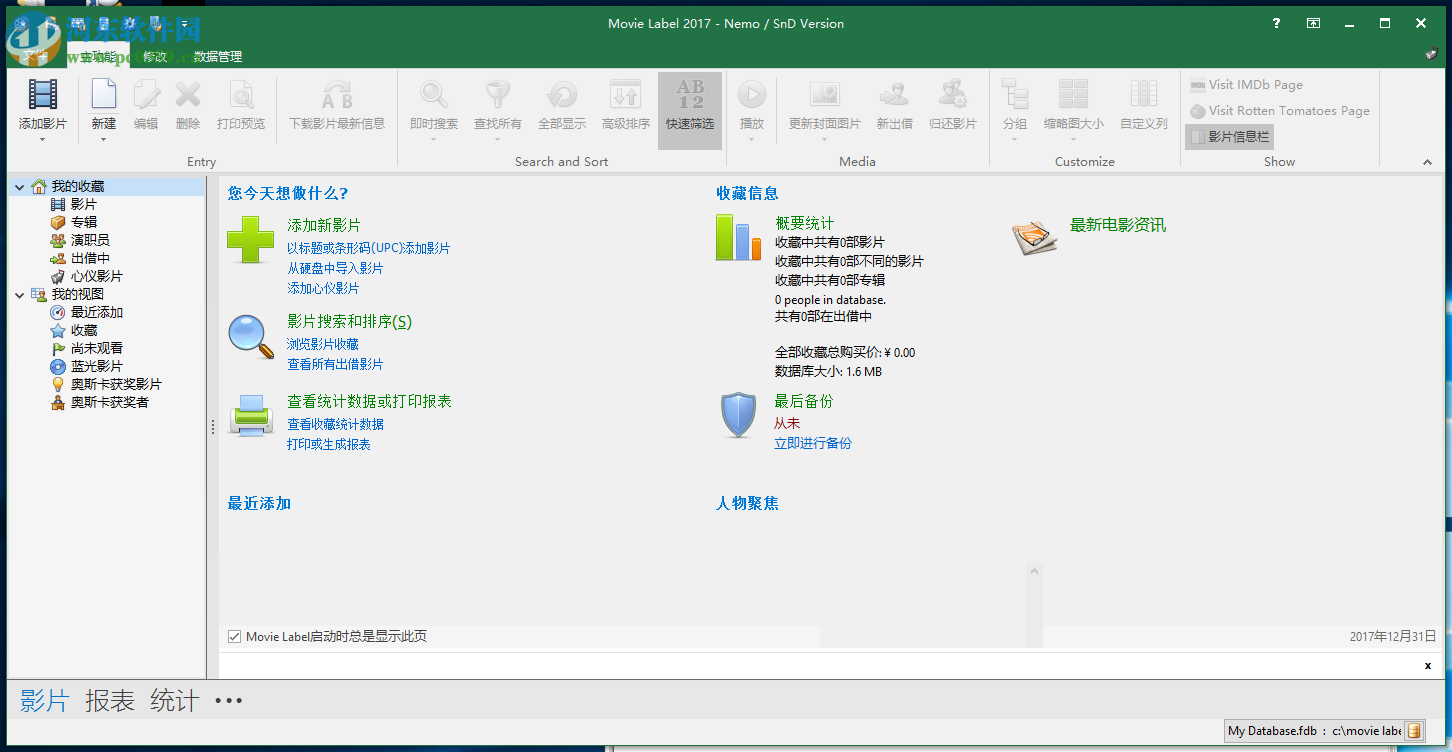The width and height of the screenshot is (1452, 752).
Task: Click the 自定义列 customize columns icon
Action: [x=1144, y=94]
